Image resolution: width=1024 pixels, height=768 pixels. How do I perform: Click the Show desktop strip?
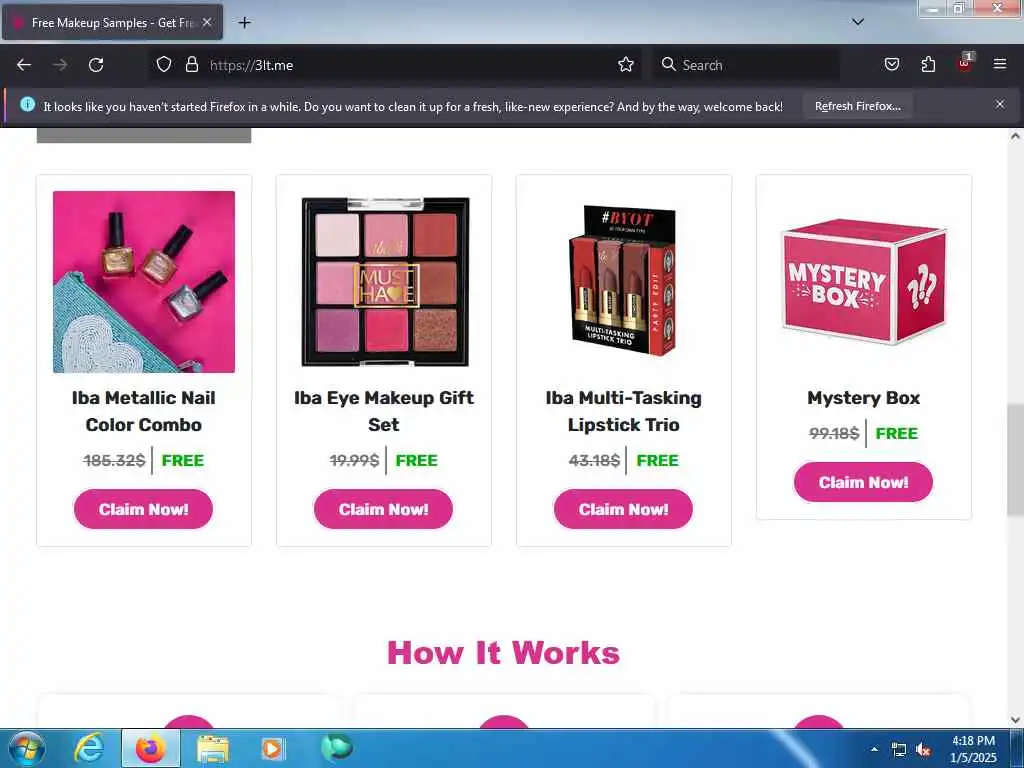[1017, 748]
